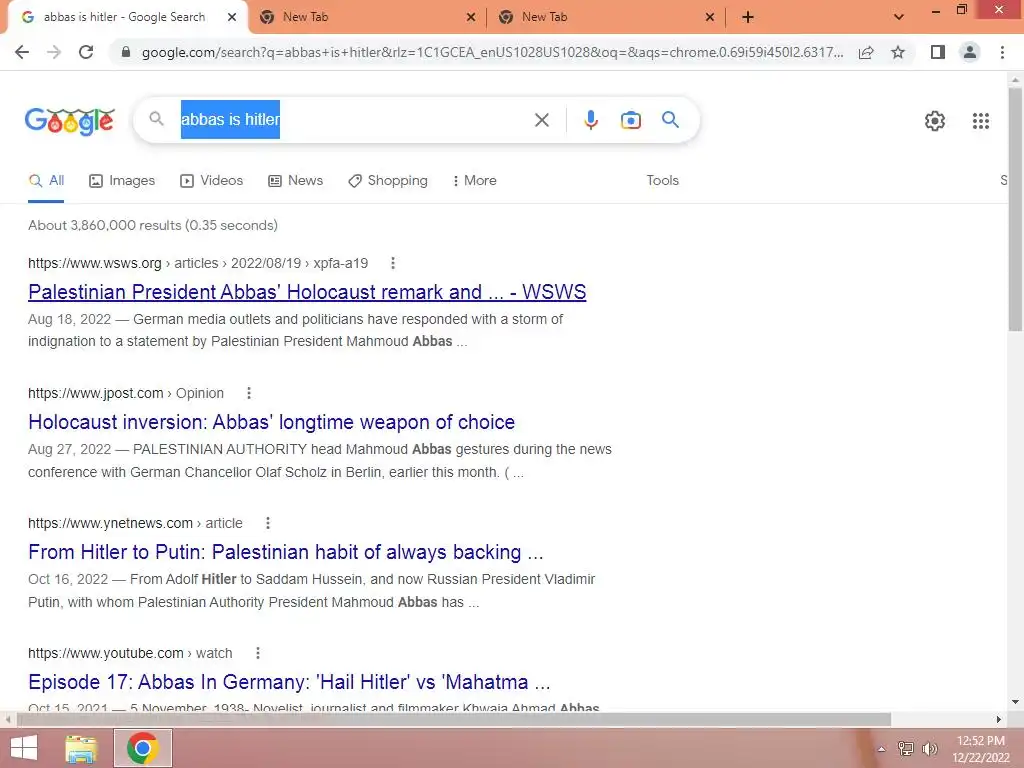This screenshot has height=768, width=1024.
Task: Start voice search with the microphone
Action: click(590, 120)
